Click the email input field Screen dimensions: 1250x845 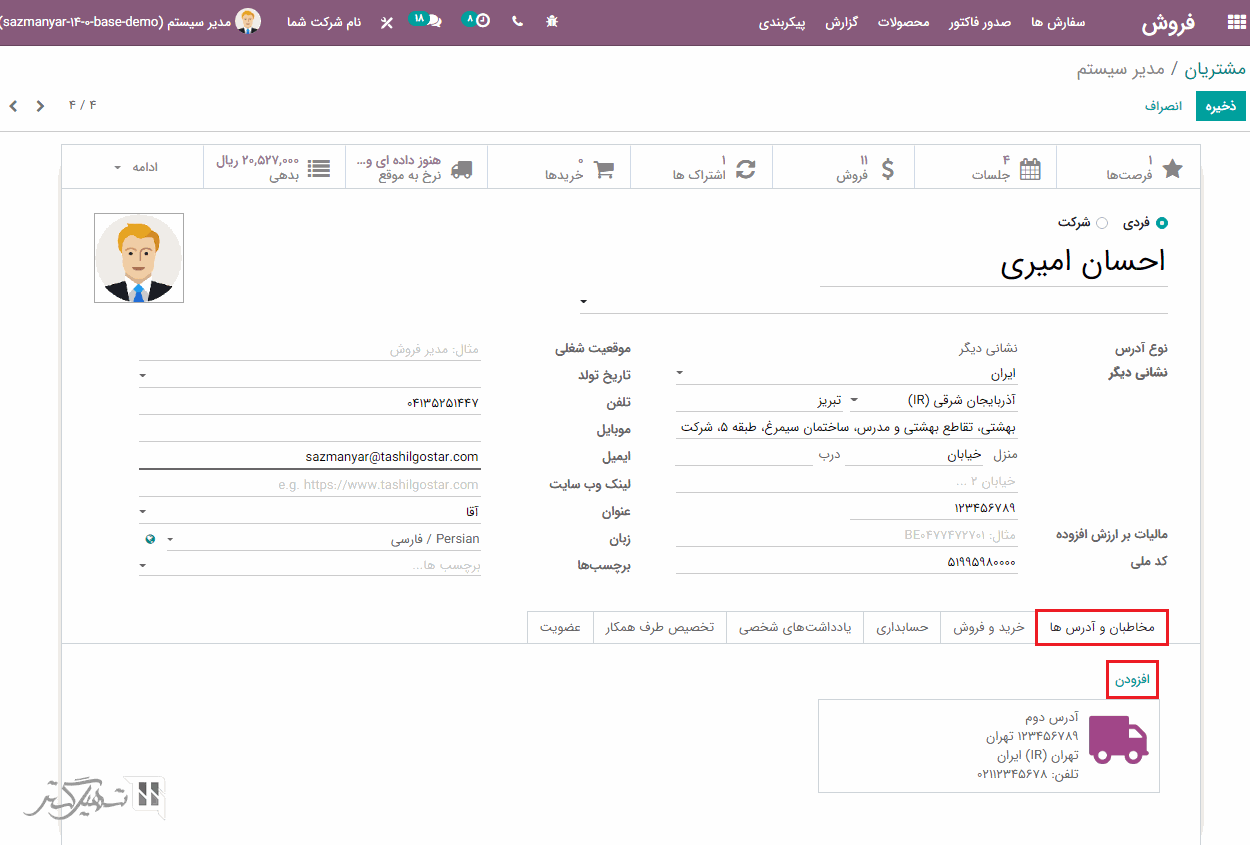(310, 457)
